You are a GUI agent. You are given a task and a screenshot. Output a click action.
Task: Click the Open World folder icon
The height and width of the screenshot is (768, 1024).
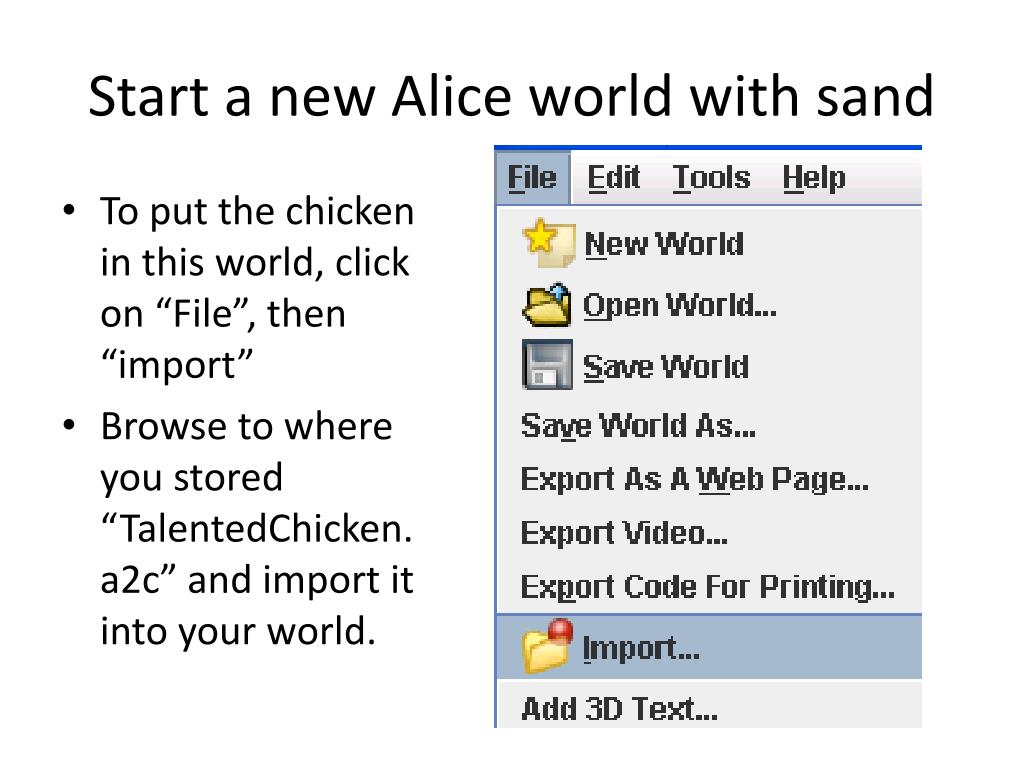[x=547, y=304]
